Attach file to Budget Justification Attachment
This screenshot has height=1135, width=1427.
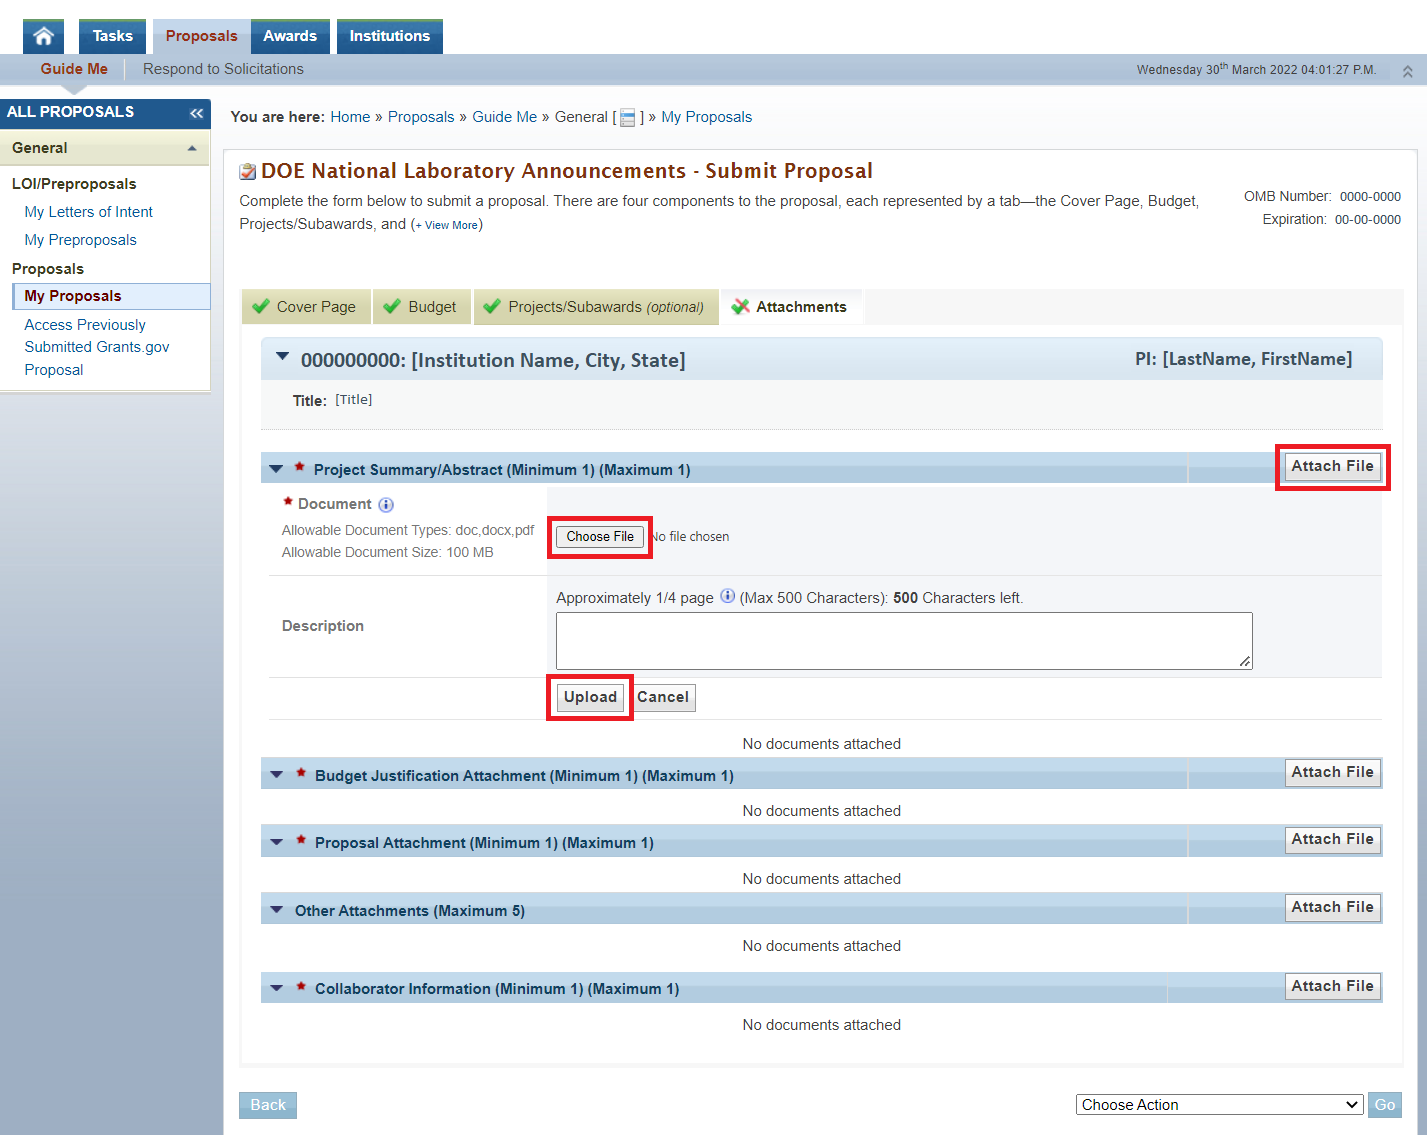pyautogui.click(x=1332, y=772)
